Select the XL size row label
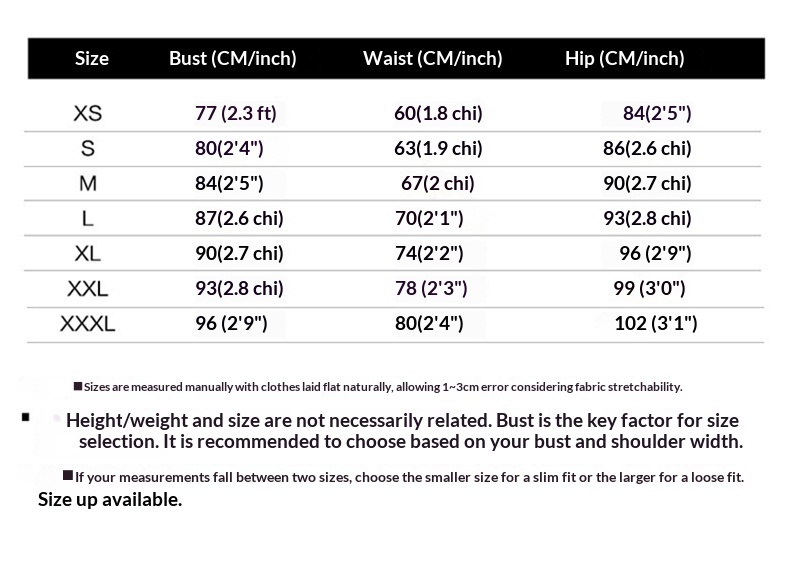790x583 pixels. coord(88,253)
